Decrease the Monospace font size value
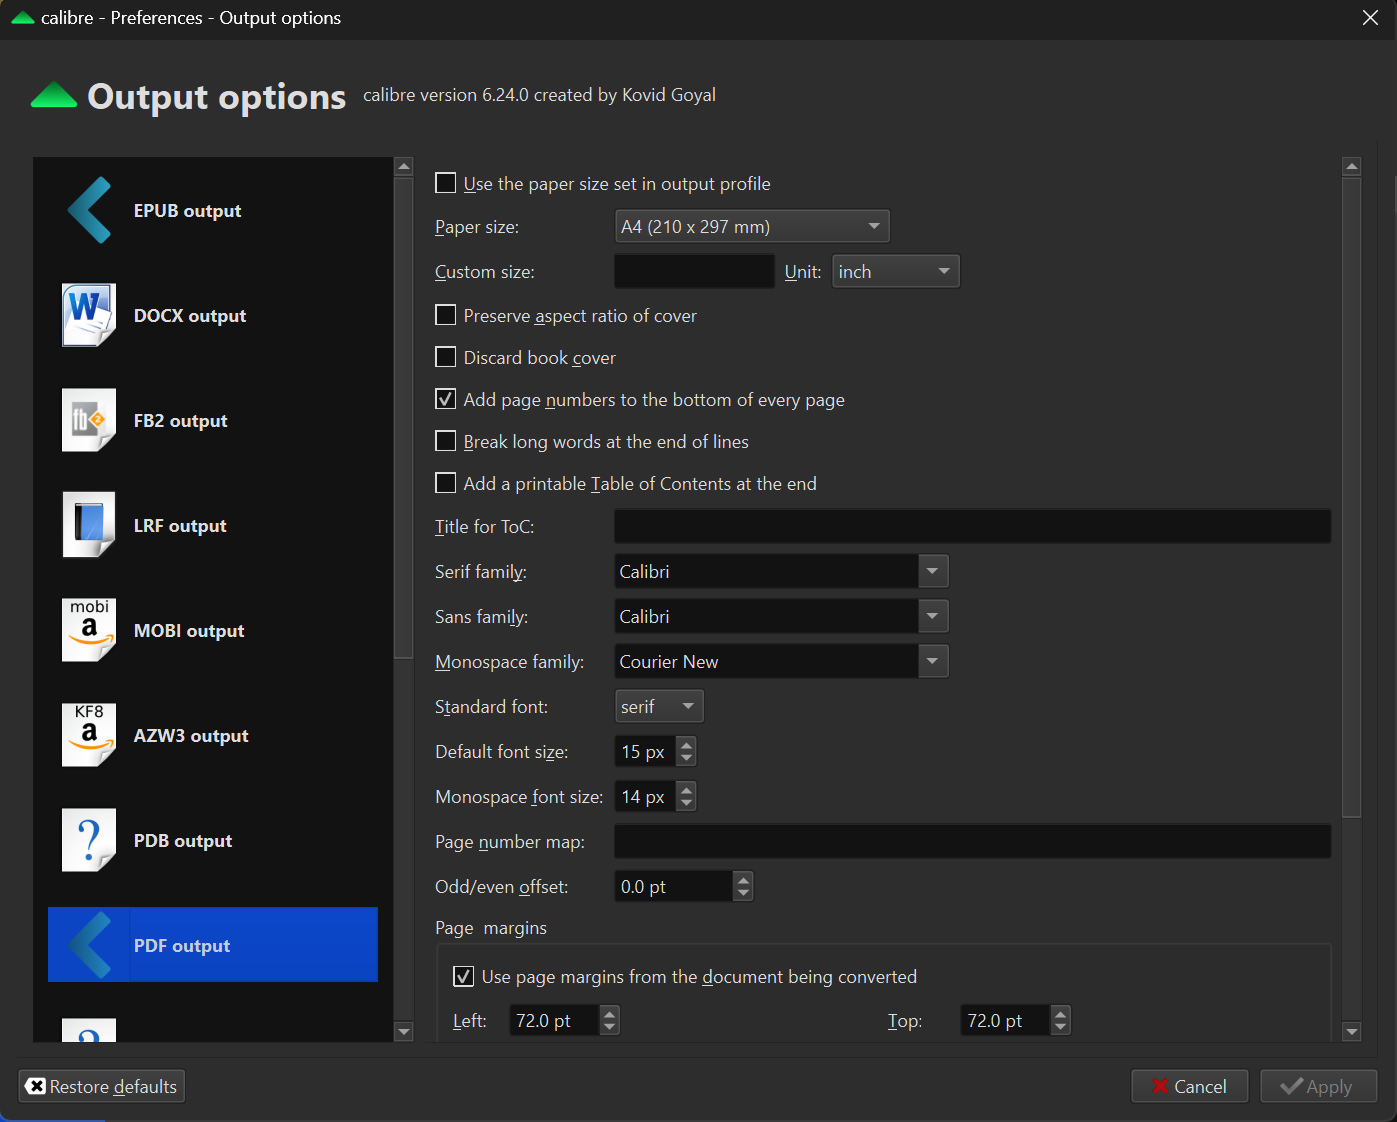The height and width of the screenshot is (1122, 1397). (686, 804)
